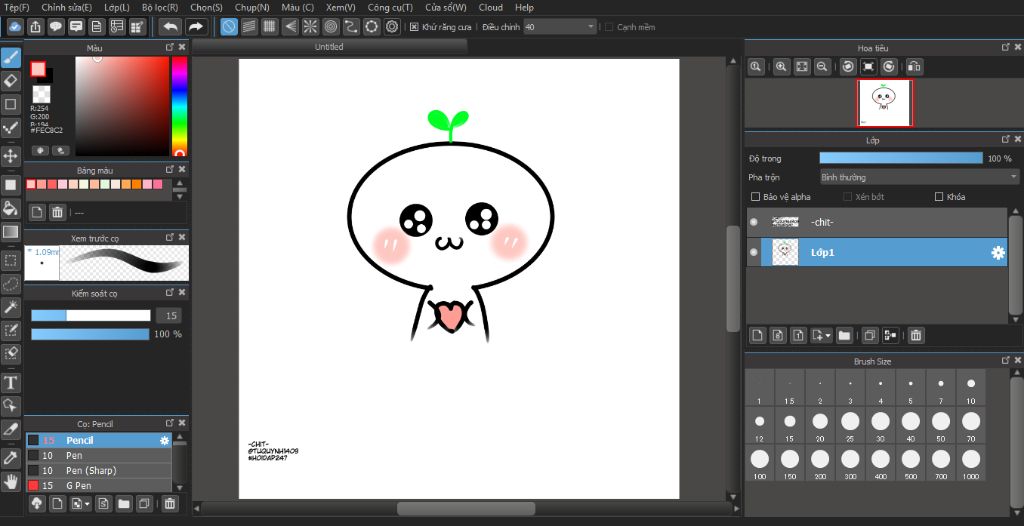Choose the Text tool
The image size is (1024, 526).
click(11, 383)
